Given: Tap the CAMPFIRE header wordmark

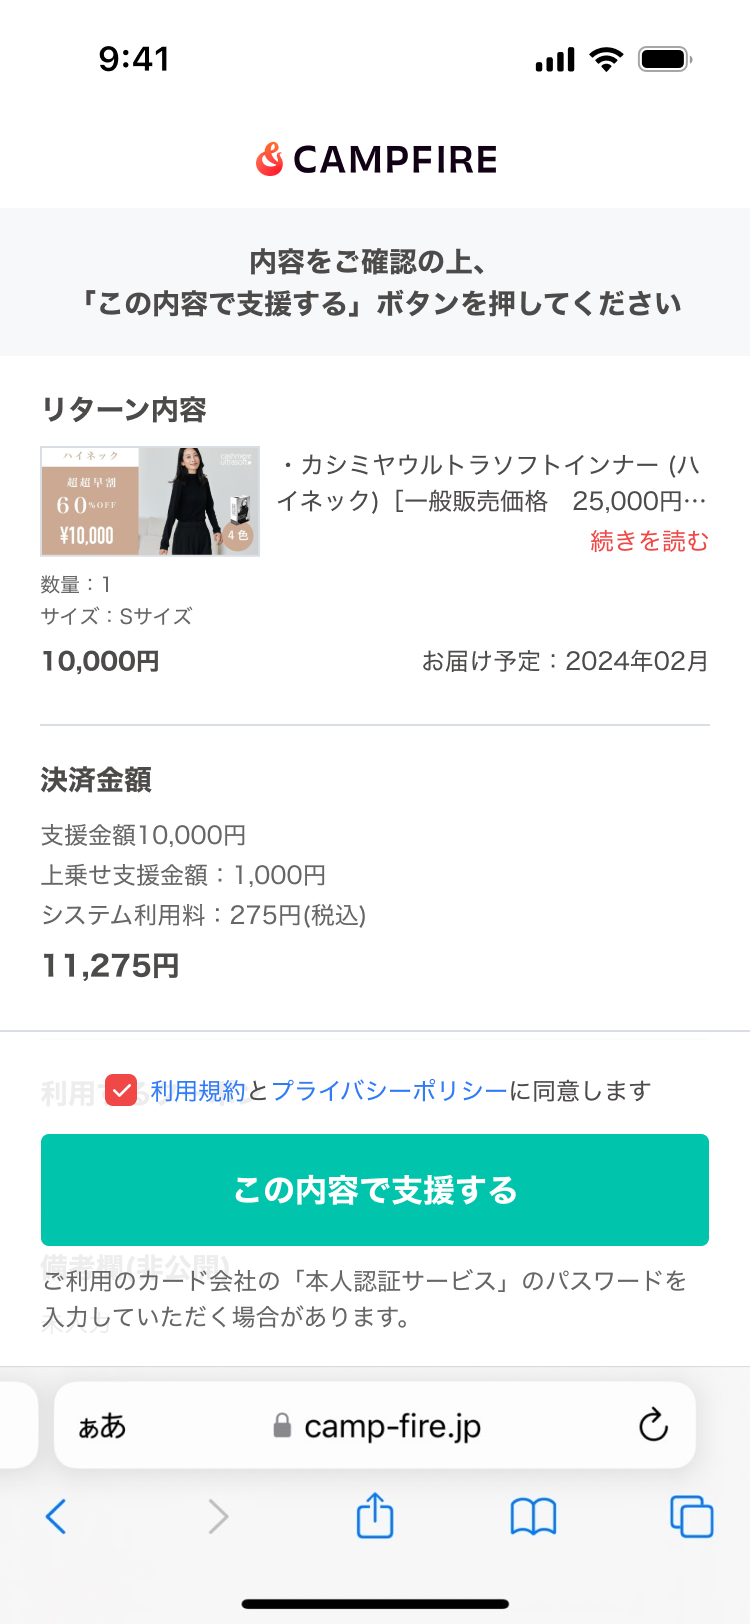Looking at the screenshot, I should 395,159.
